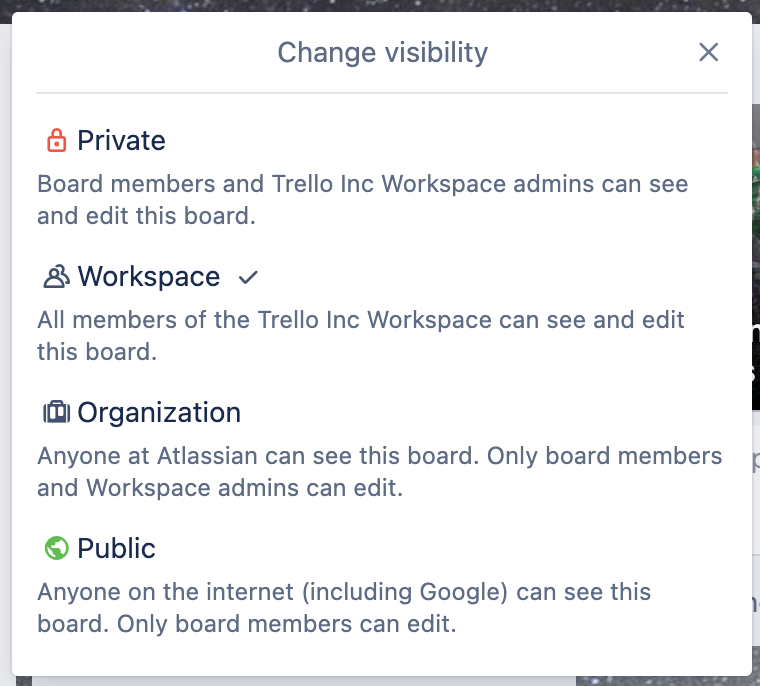760x686 pixels.
Task: Click the green globe Public icon
Action: click(56, 548)
